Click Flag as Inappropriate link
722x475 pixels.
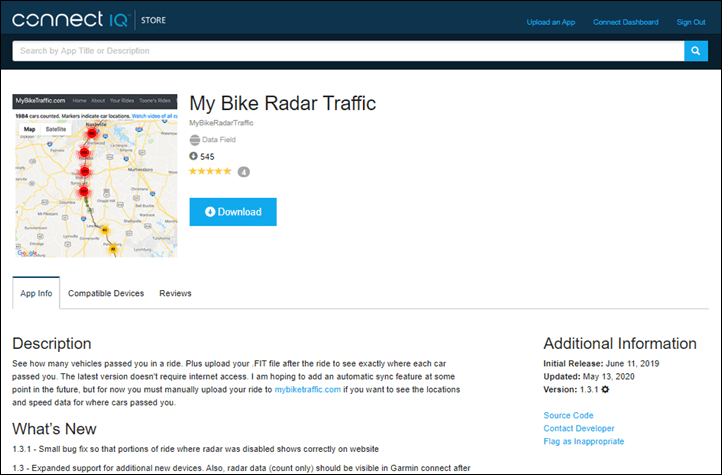click(x=584, y=441)
